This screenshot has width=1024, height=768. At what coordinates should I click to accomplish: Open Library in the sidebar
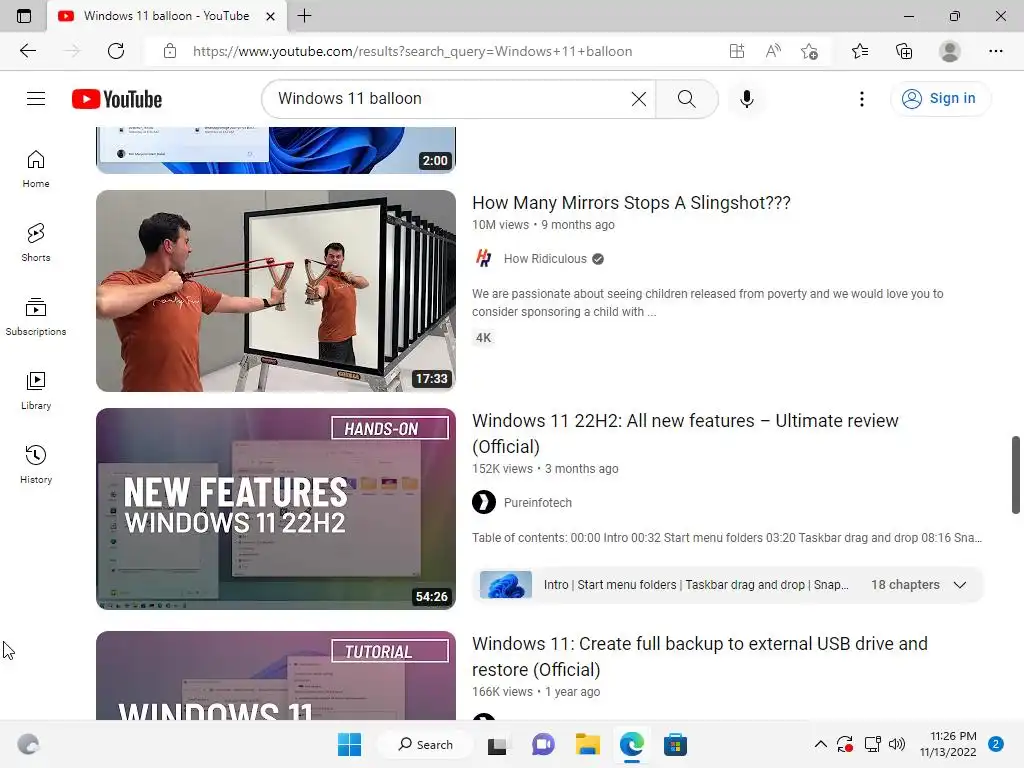(36, 391)
